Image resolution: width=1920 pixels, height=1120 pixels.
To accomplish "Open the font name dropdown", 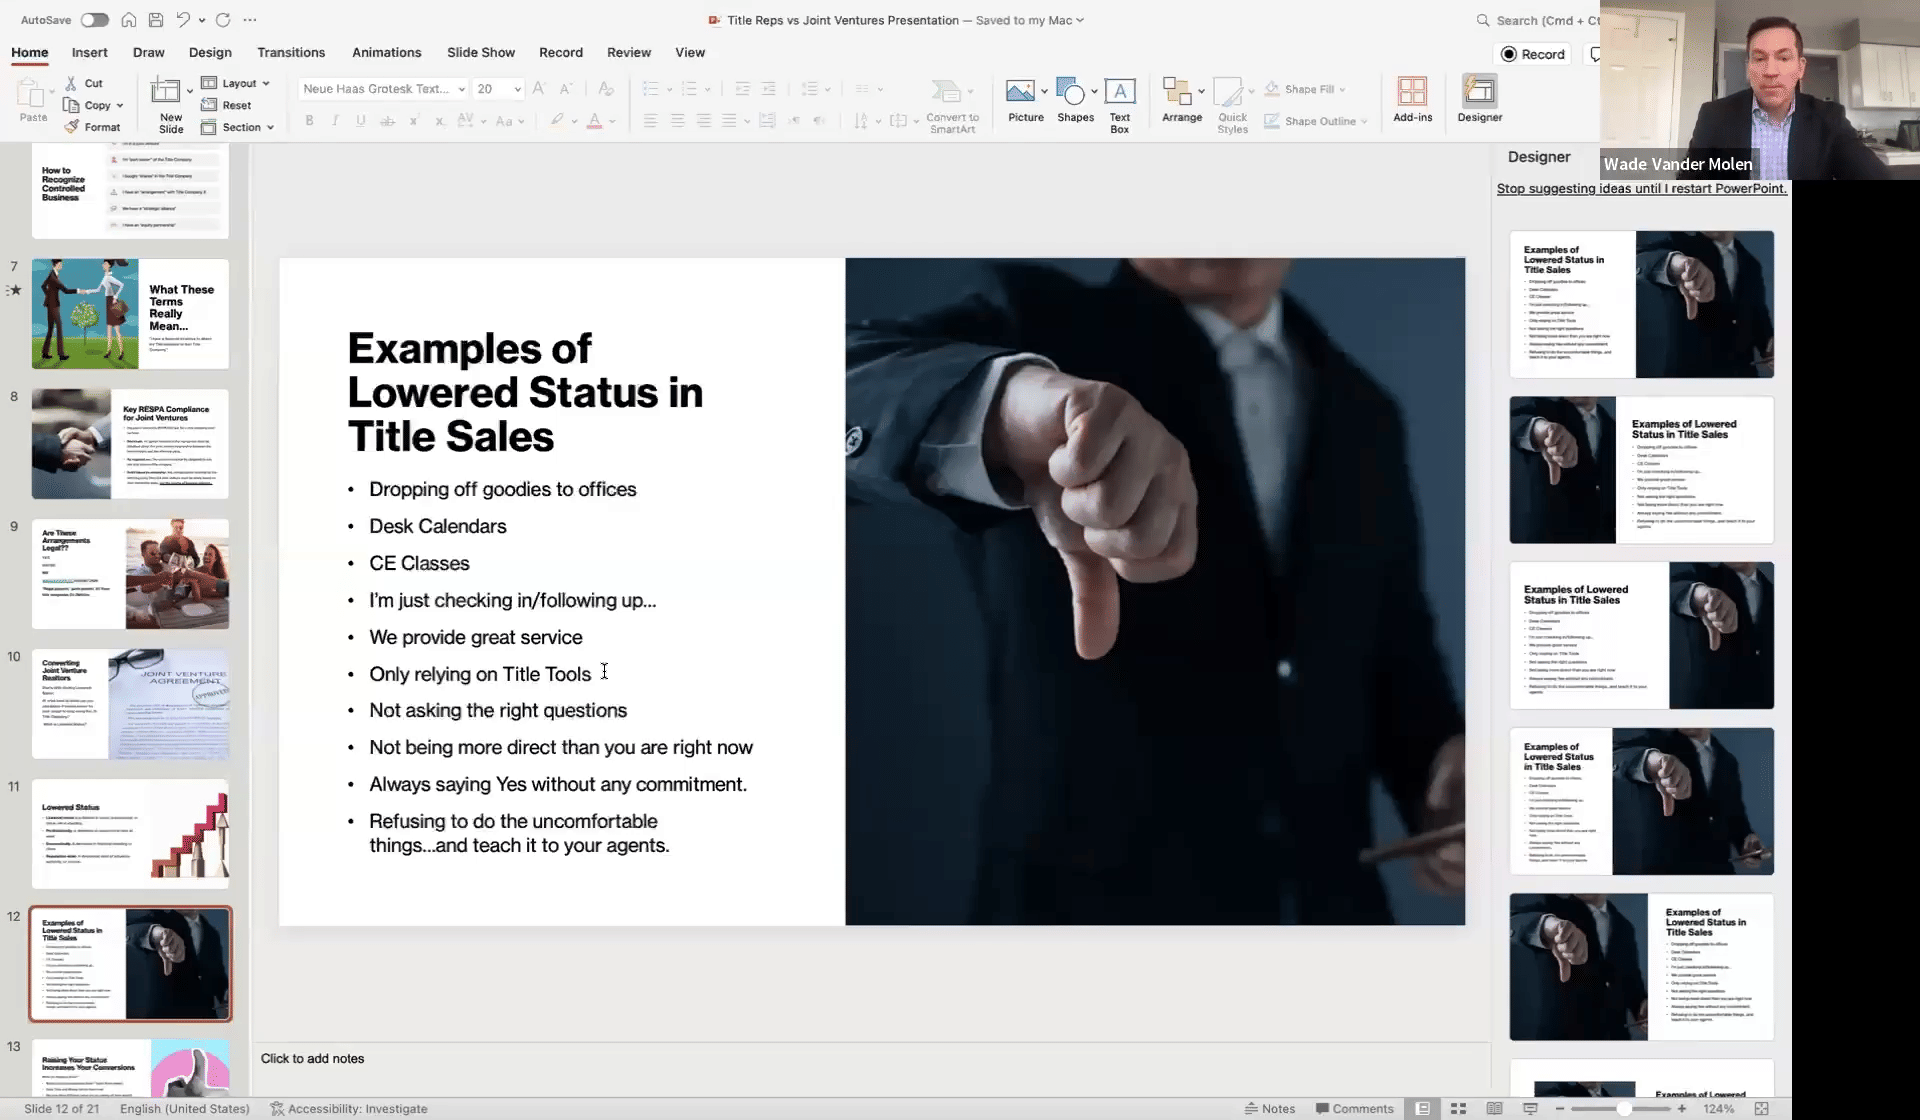I will coord(461,89).
